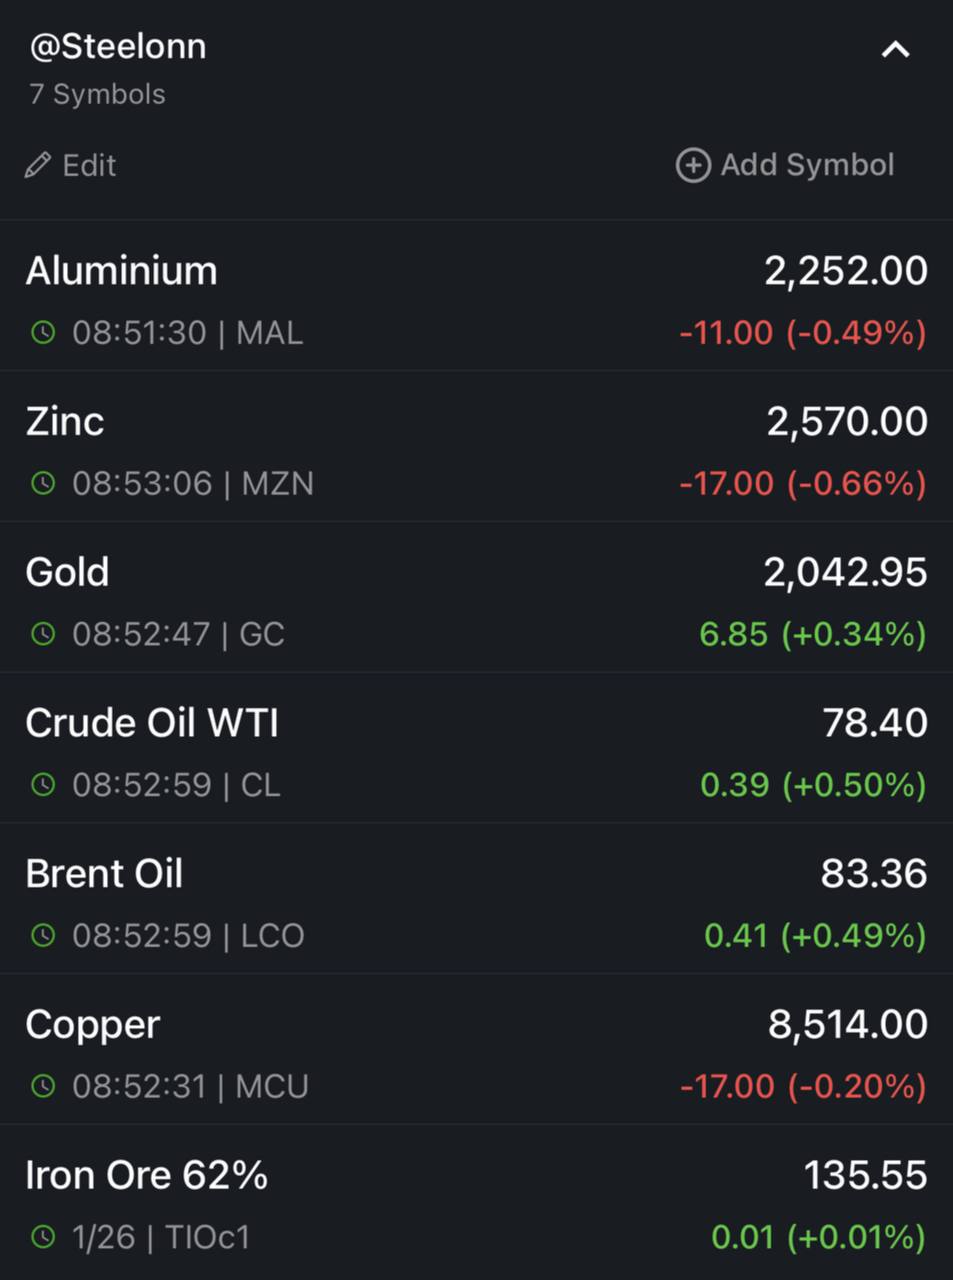Click the clock icon in Iron Ore 62% row
Screen dimensions: 953x1280
(43, 1237)
